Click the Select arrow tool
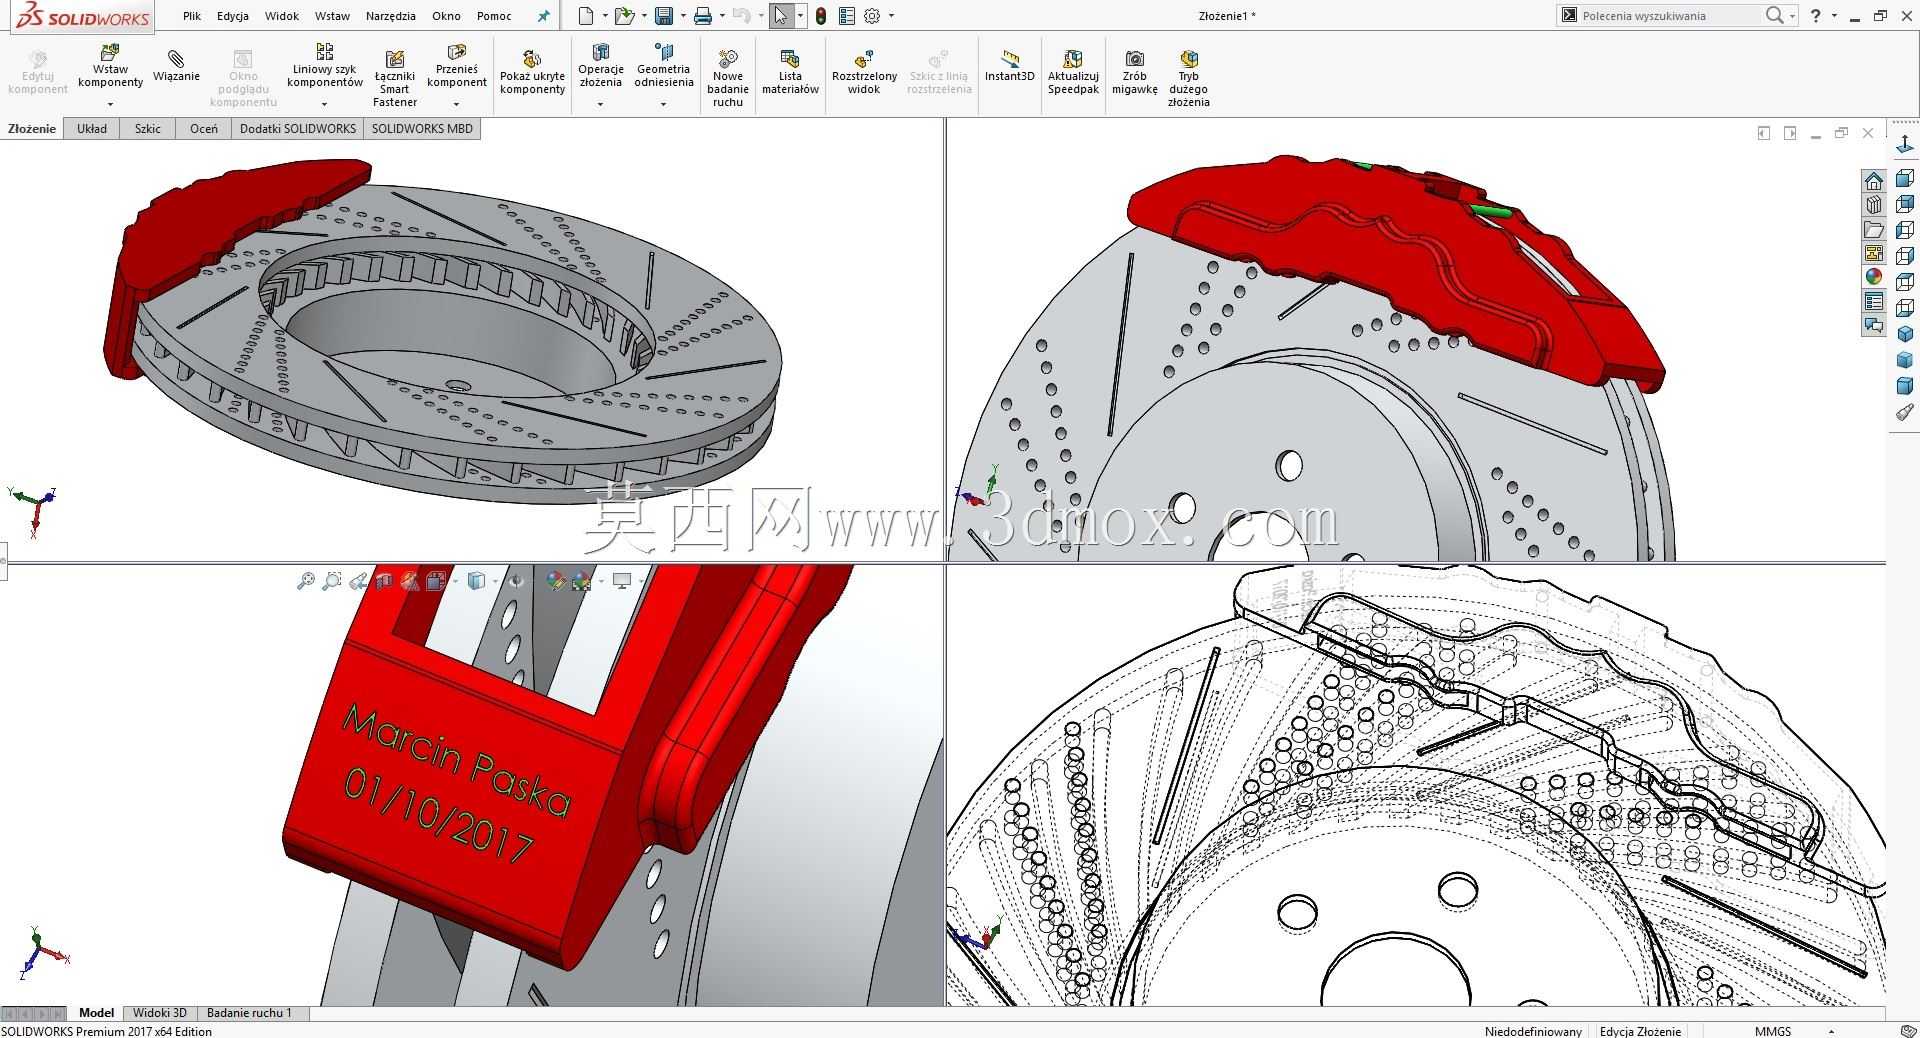This screenshot has height=1038, width=1920. [x=781, y=16]
